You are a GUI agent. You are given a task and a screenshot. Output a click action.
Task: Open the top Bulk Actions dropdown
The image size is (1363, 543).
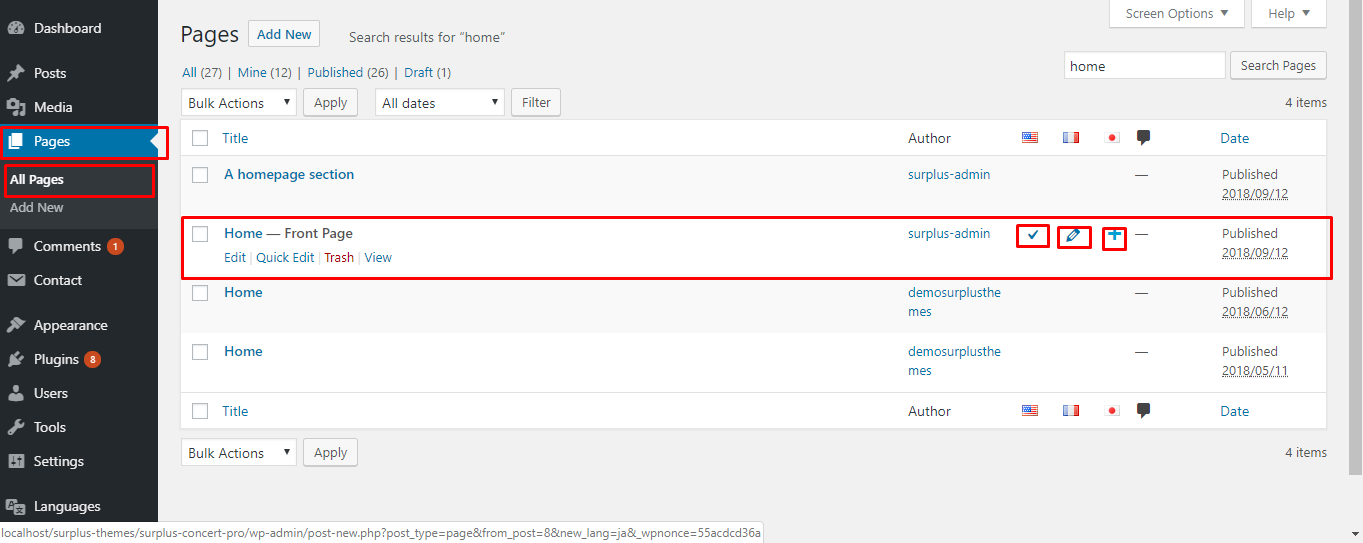[239, 102]
